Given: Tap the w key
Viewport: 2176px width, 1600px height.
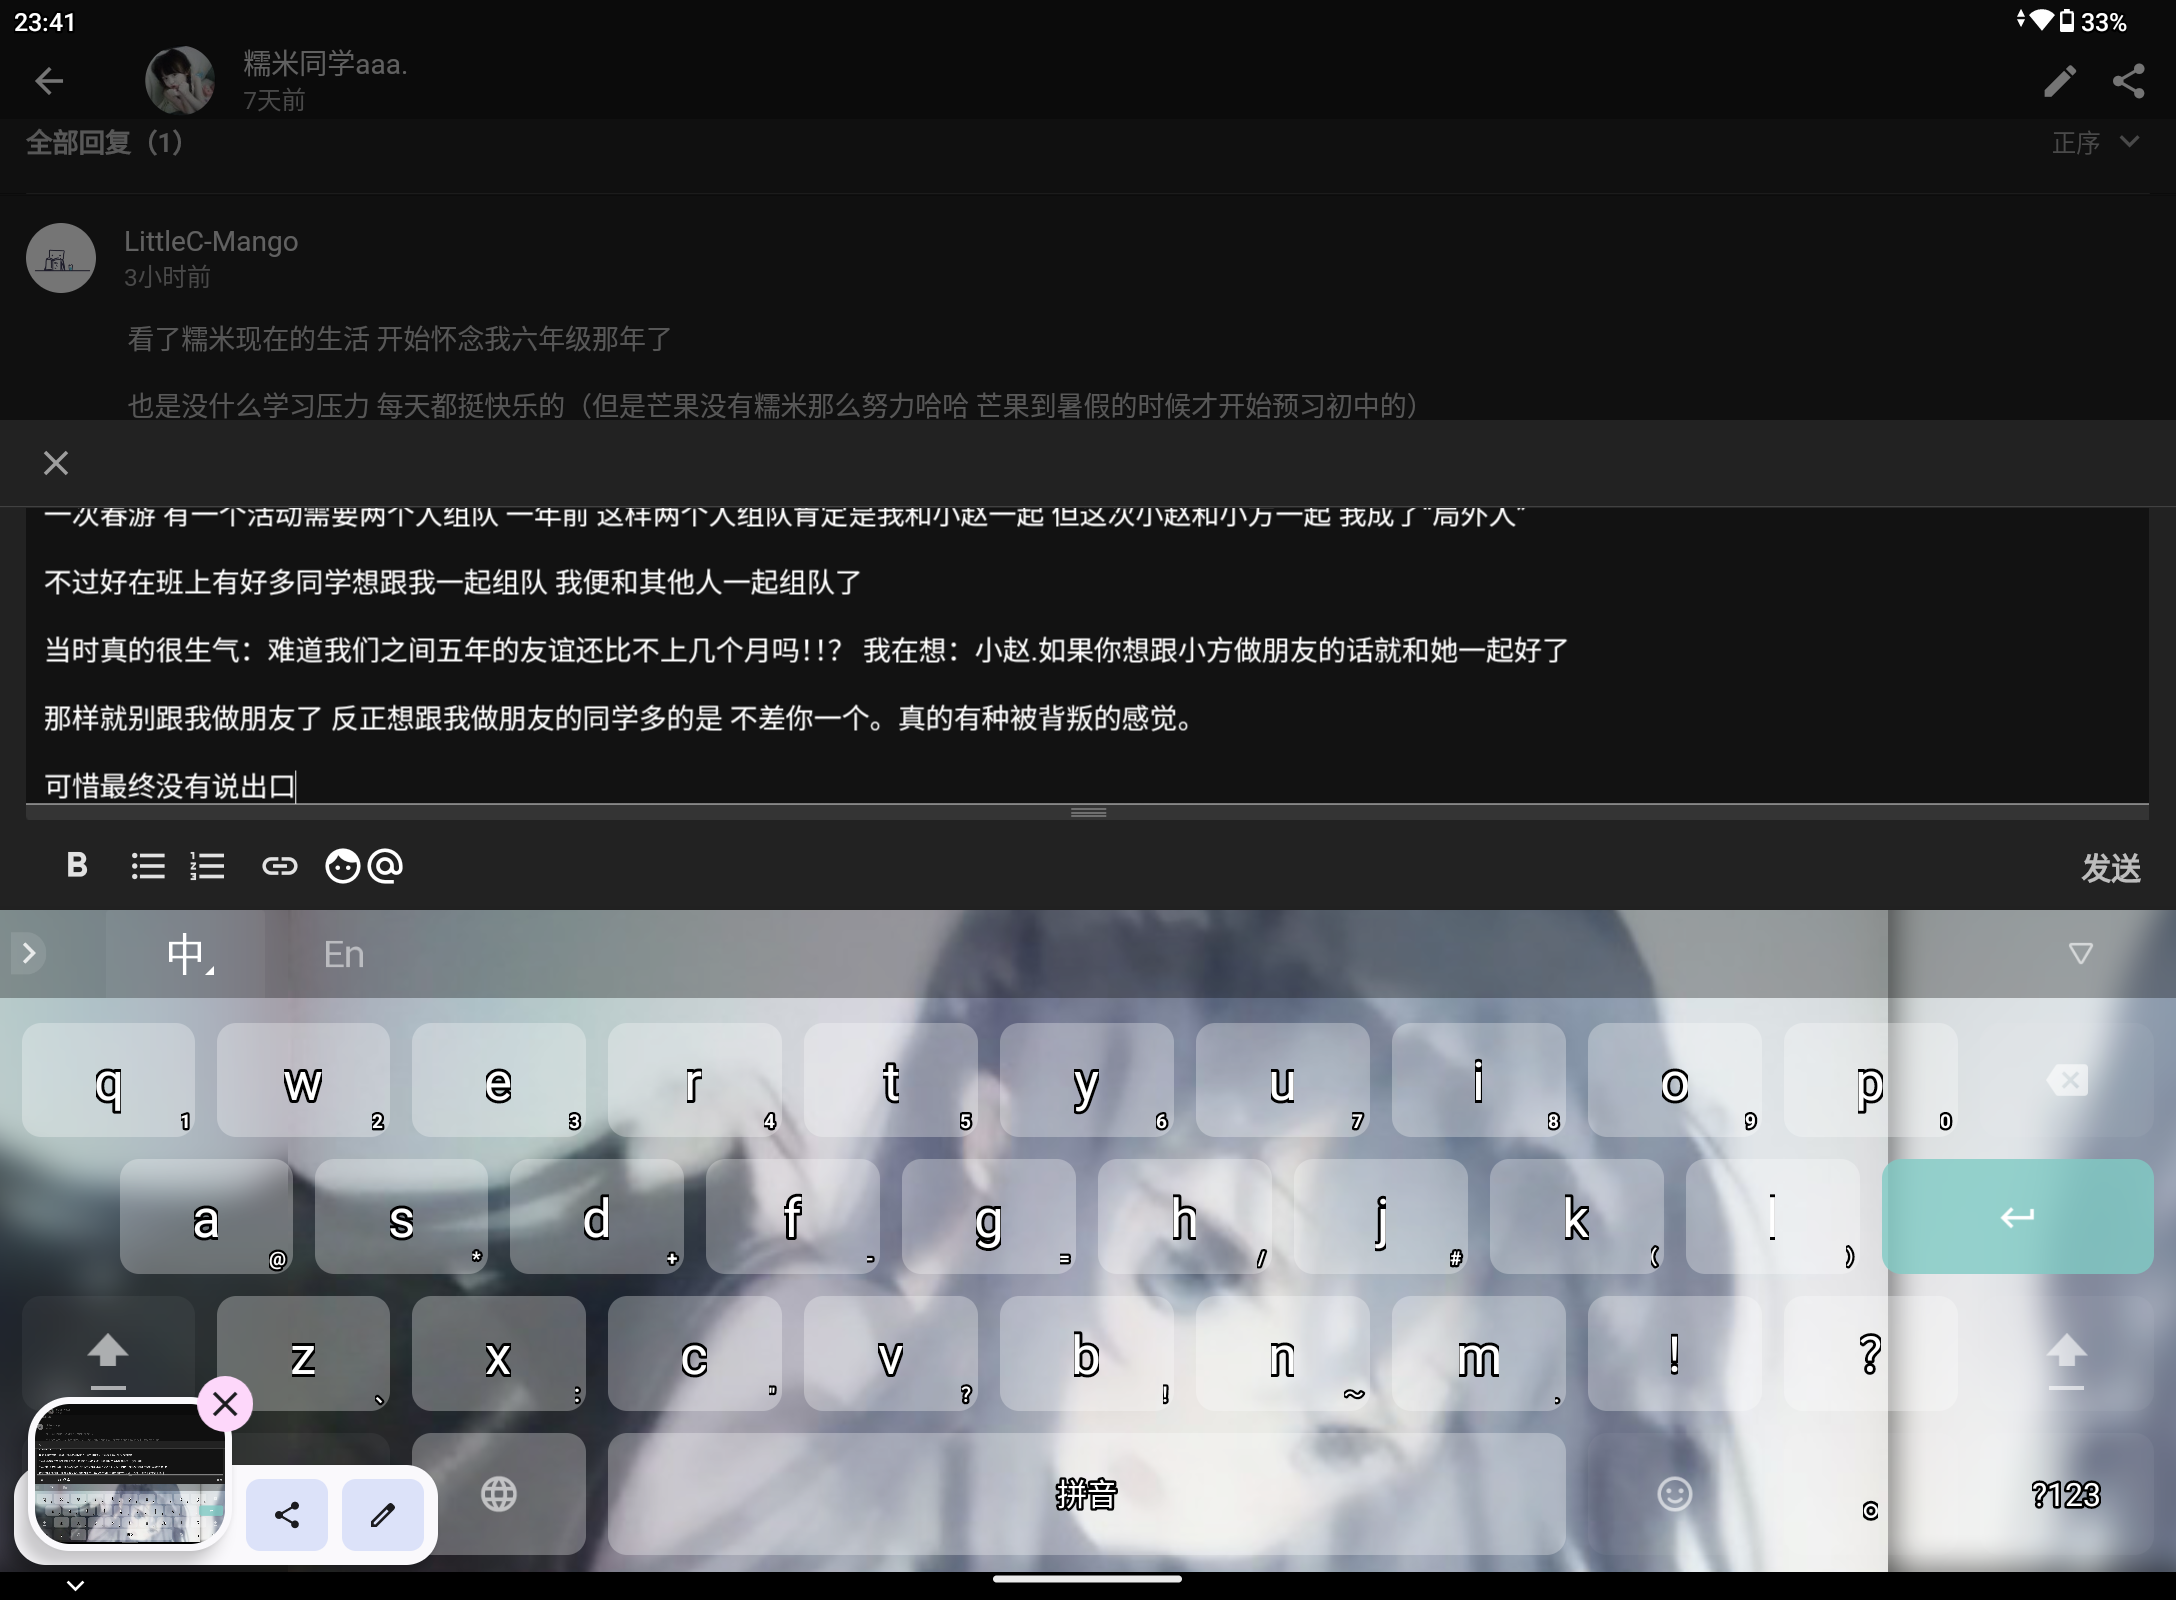Looking at the screenshot, I should coord(303,1080).
